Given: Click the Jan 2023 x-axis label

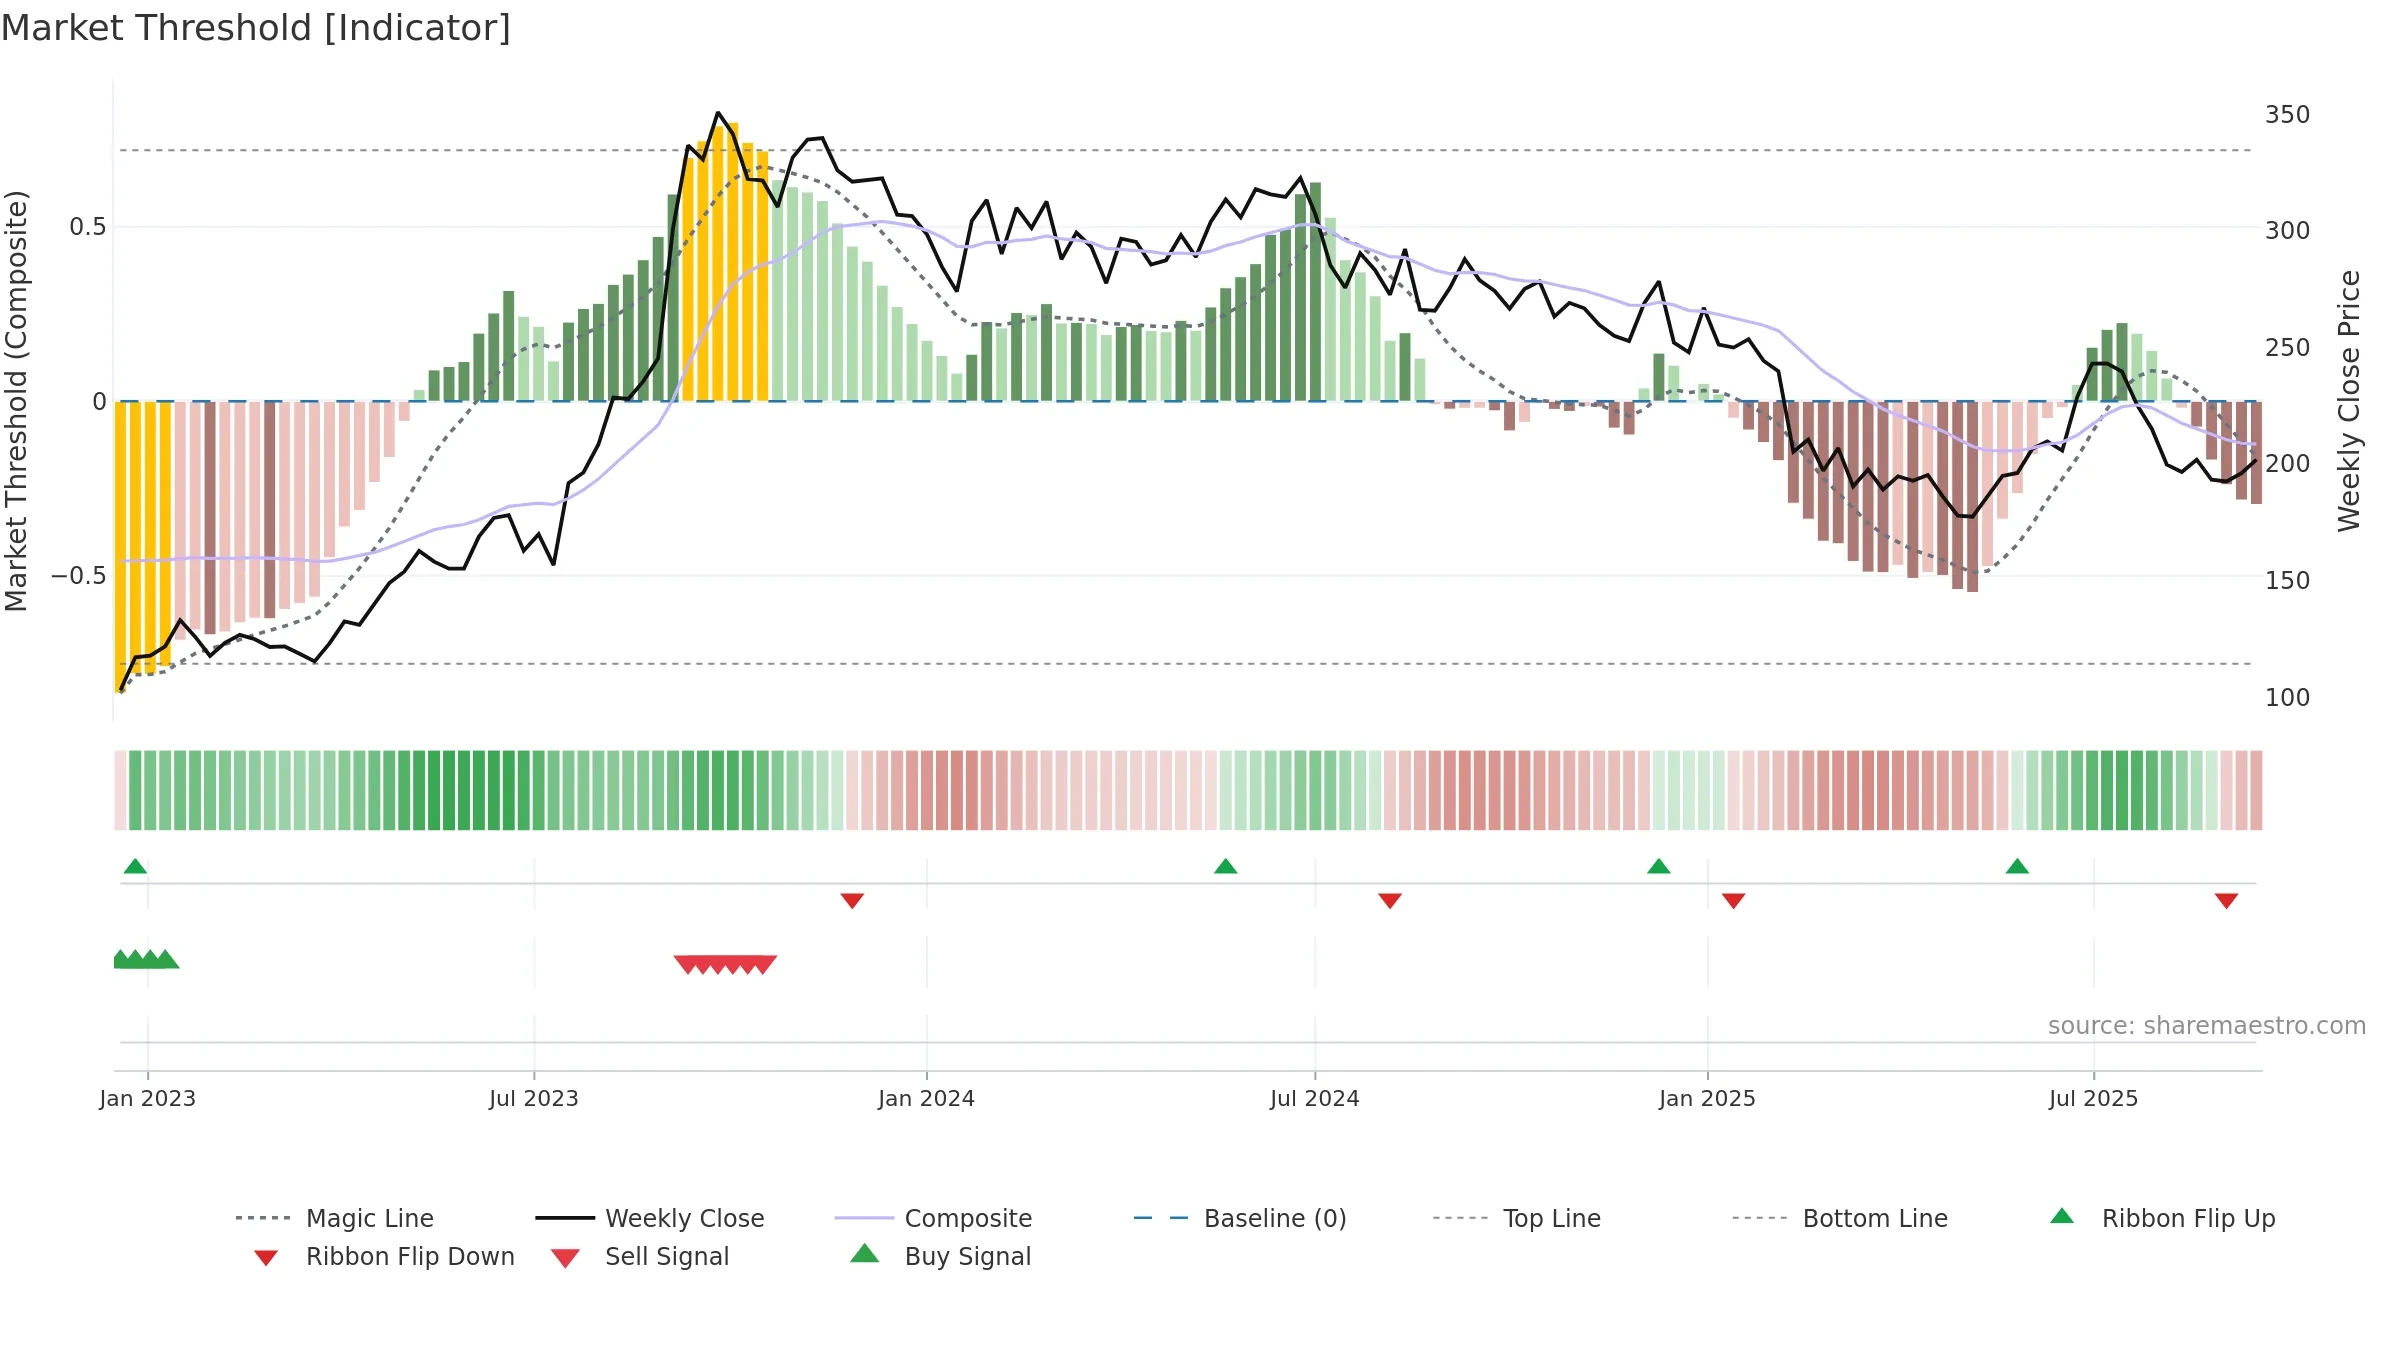Looking at the screenshot, I should pyautogui.click(x=148, y=1098).
